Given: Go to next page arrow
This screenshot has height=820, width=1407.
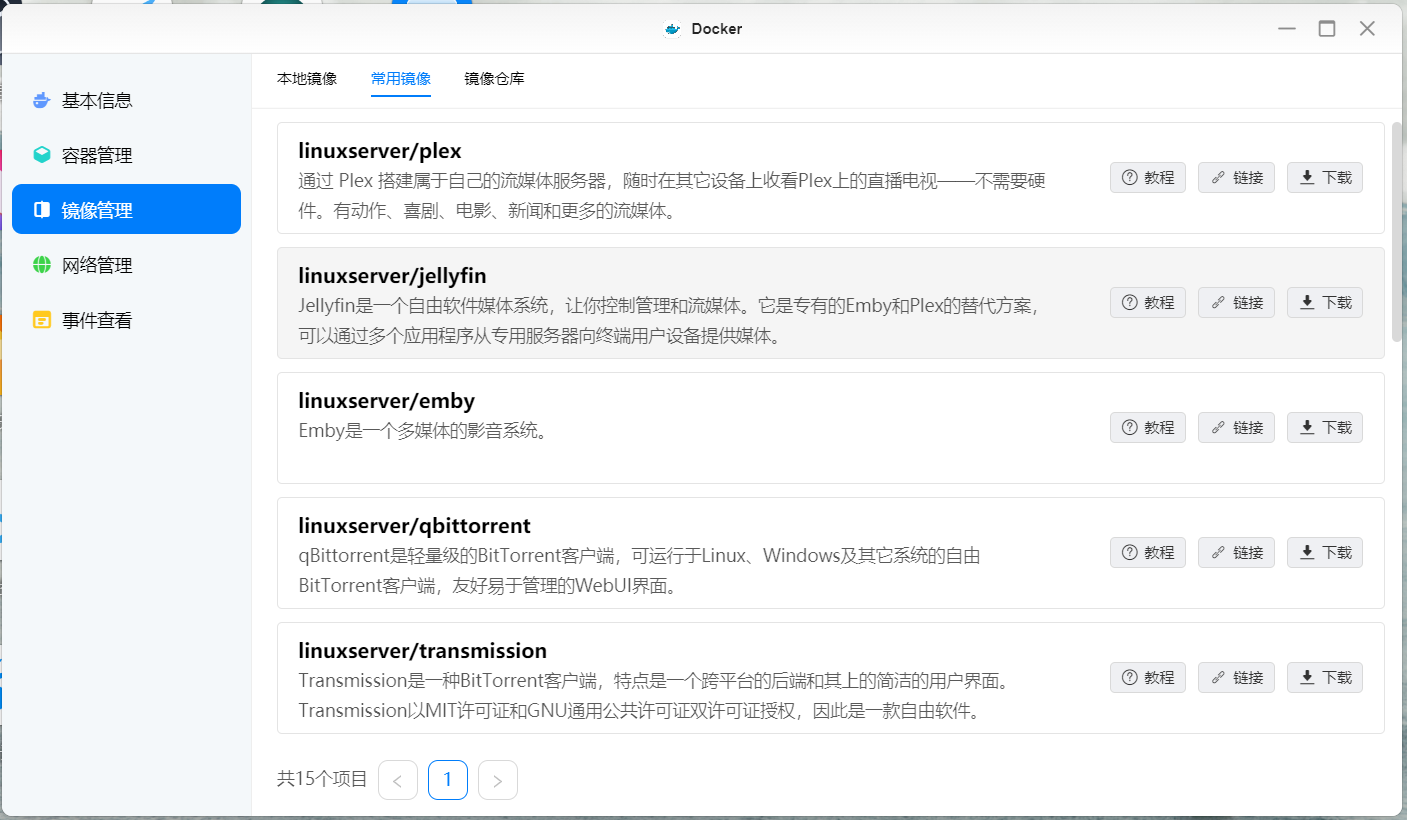Looking at the screenshot, I should (x=498, y=780).
